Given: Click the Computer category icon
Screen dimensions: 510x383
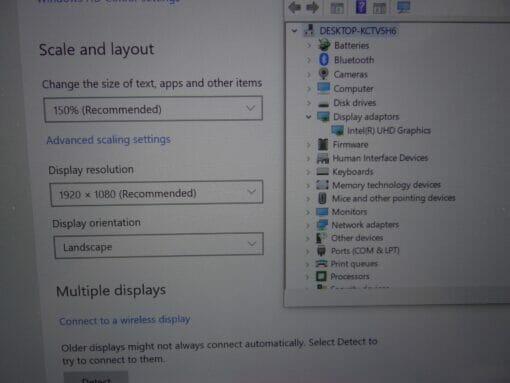Looking at the screenshot, I should click(x=323, y=88).
